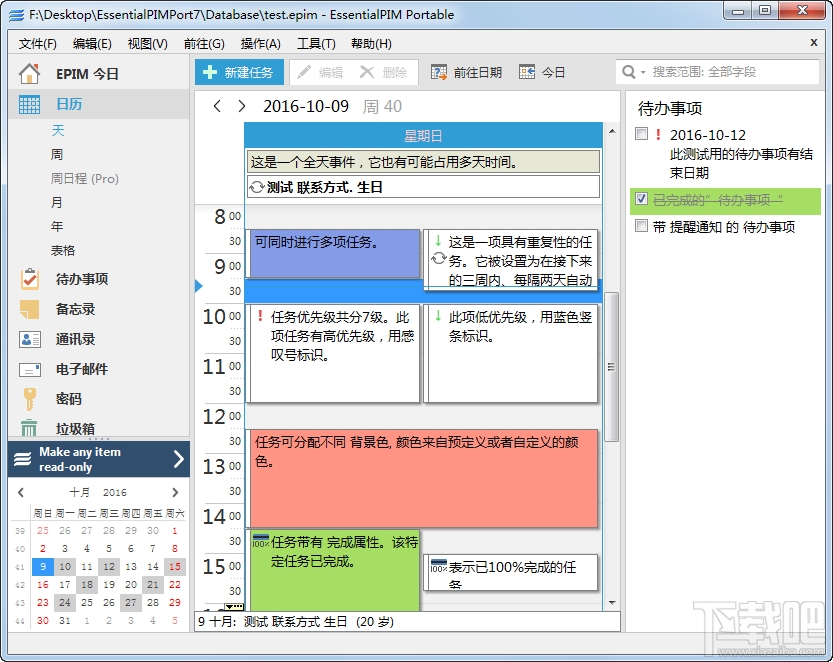Click the 今日 calendar icon

point(527,72)
